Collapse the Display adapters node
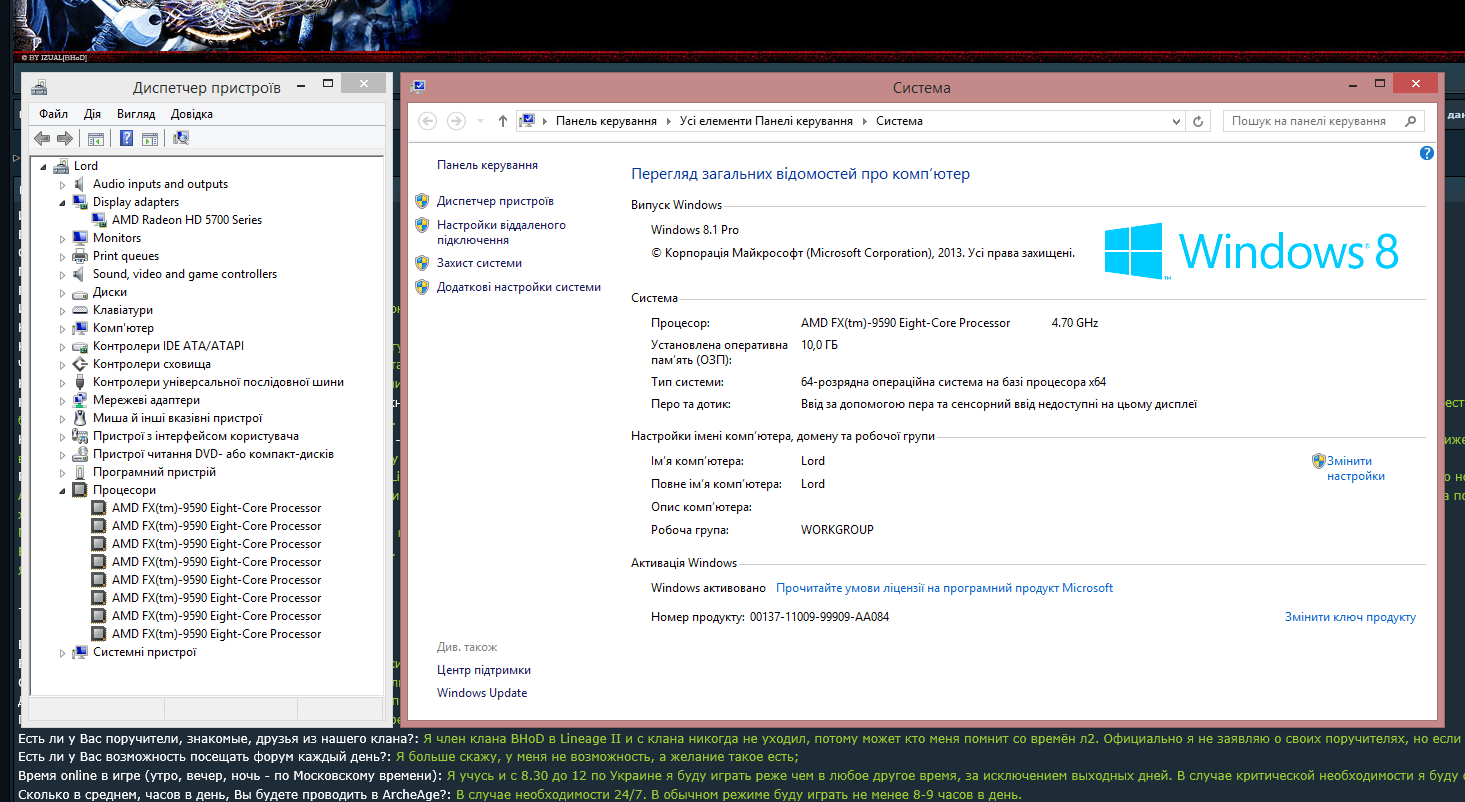This screenshot has height=802, width=1465. coord(62,202)
